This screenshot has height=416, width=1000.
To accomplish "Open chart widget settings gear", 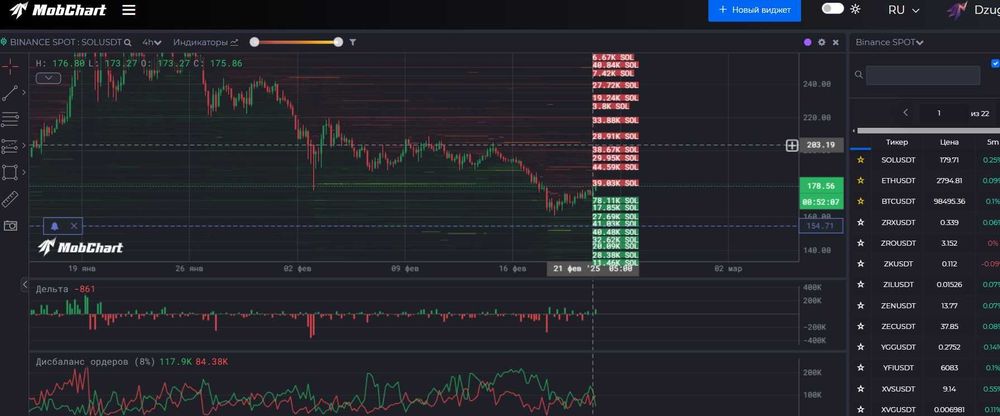I will coord(821,42).
